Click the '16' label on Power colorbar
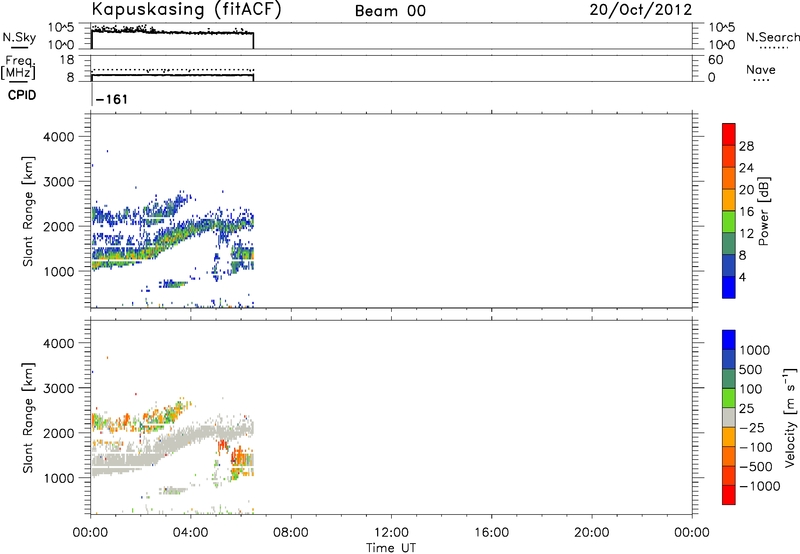The width and height of the screenshot is (800, 554). (x=746, y=212)
